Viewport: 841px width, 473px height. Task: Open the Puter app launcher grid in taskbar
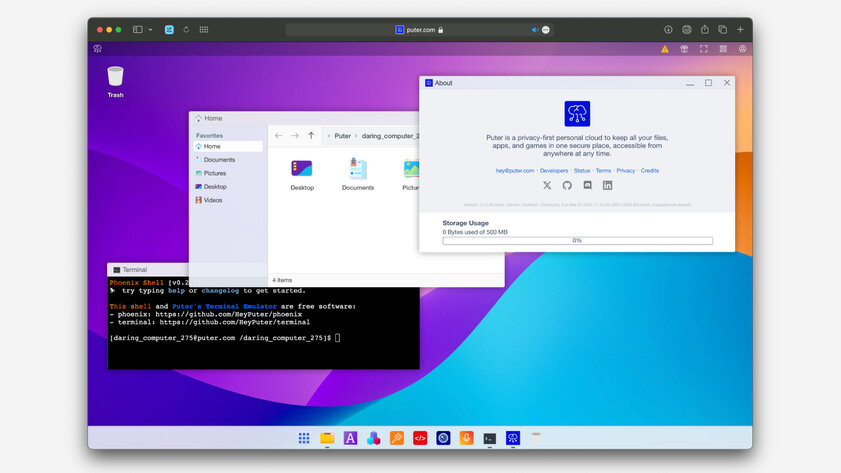304,438
